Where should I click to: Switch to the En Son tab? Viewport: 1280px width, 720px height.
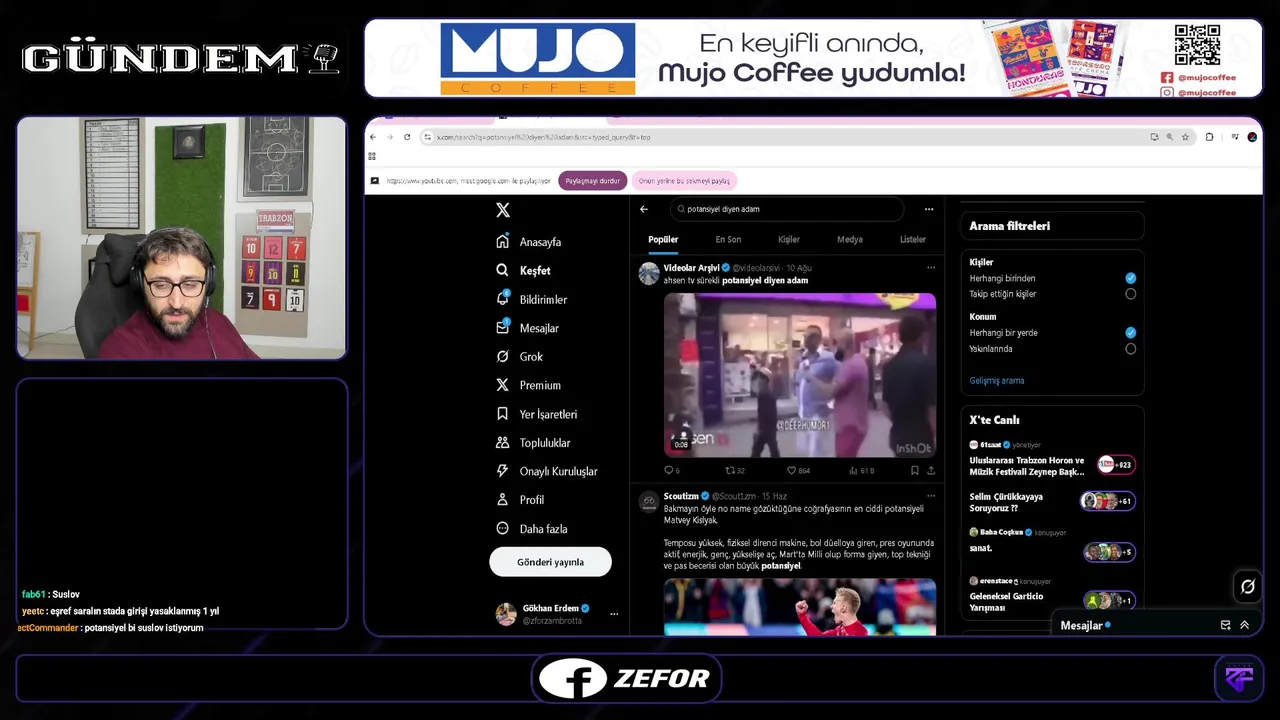pyautogui.click(x=728, y=240)
